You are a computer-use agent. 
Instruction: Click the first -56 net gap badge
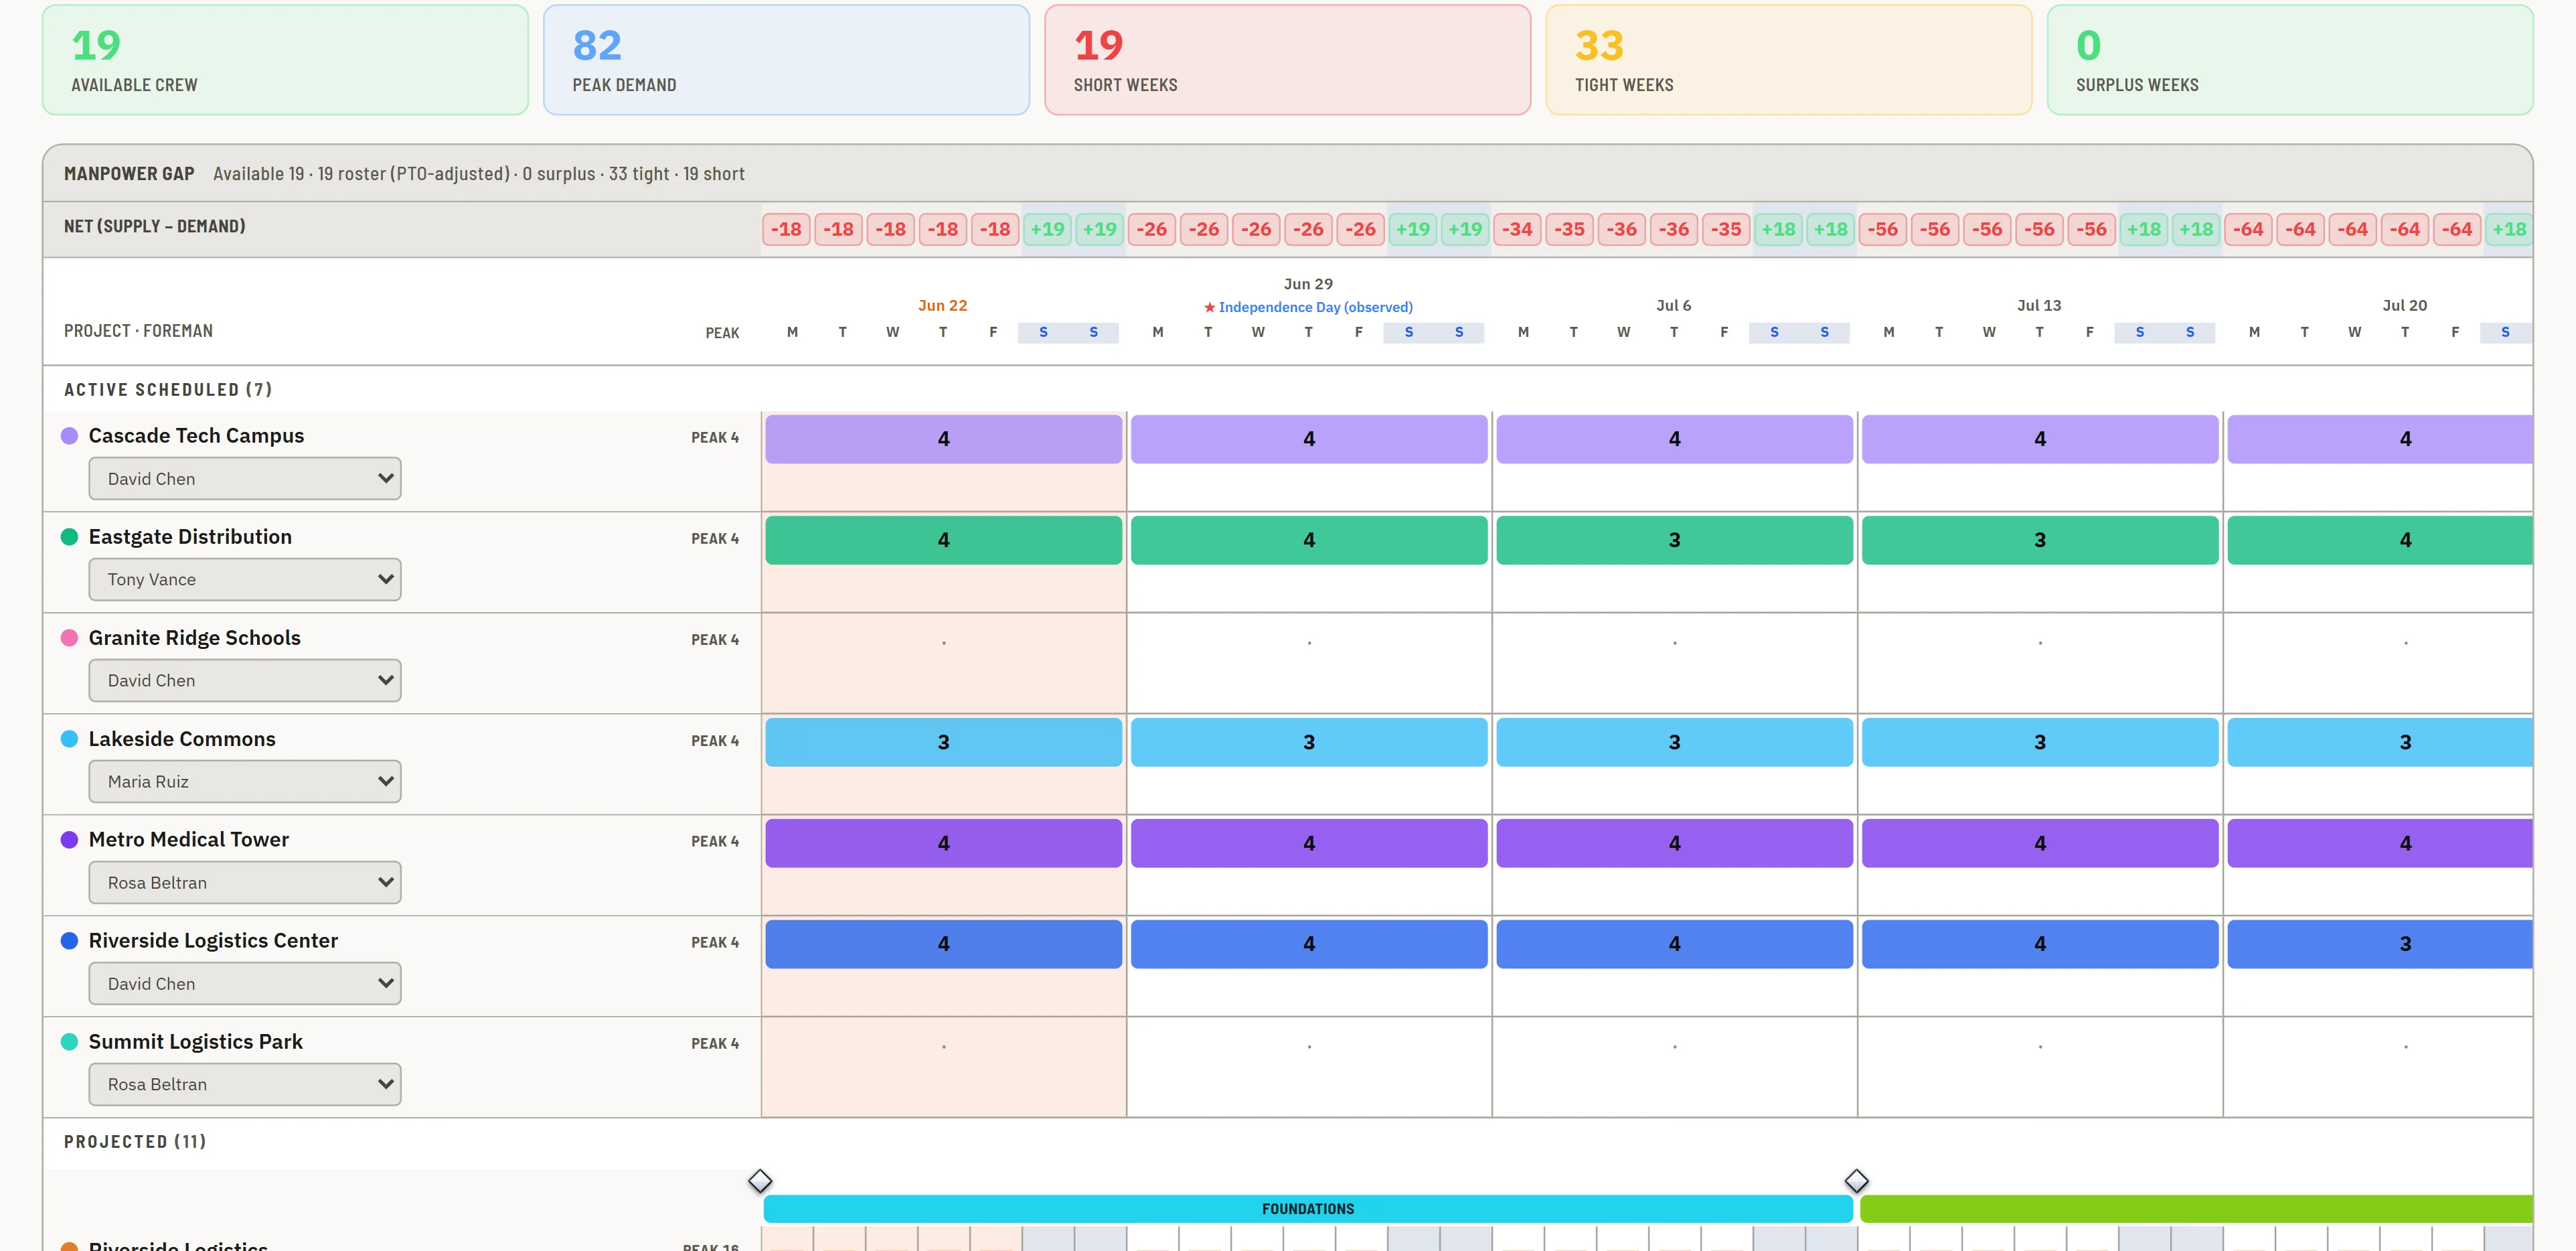[x=1882, y=229]
